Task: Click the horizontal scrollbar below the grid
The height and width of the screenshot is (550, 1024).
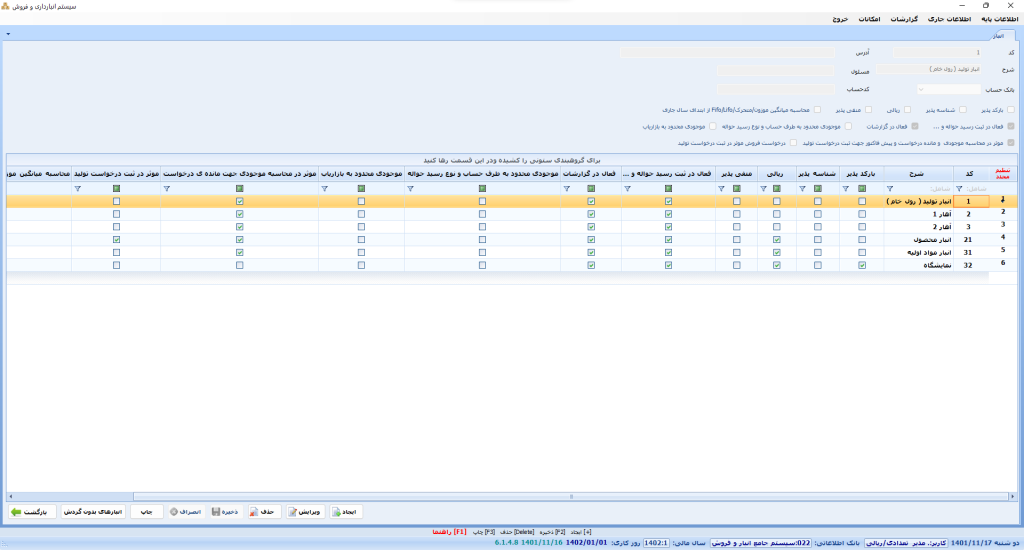Action: click(x=570, y=496)
